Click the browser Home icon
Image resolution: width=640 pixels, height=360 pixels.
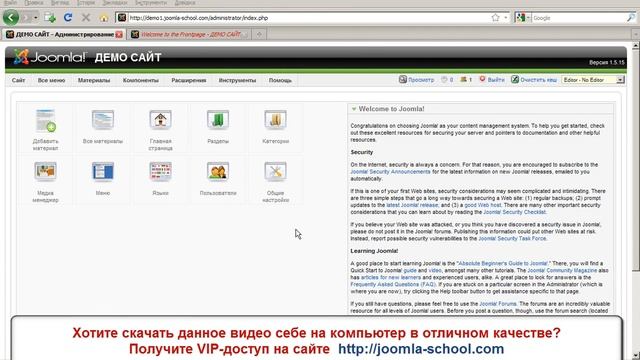pos(104,18)
